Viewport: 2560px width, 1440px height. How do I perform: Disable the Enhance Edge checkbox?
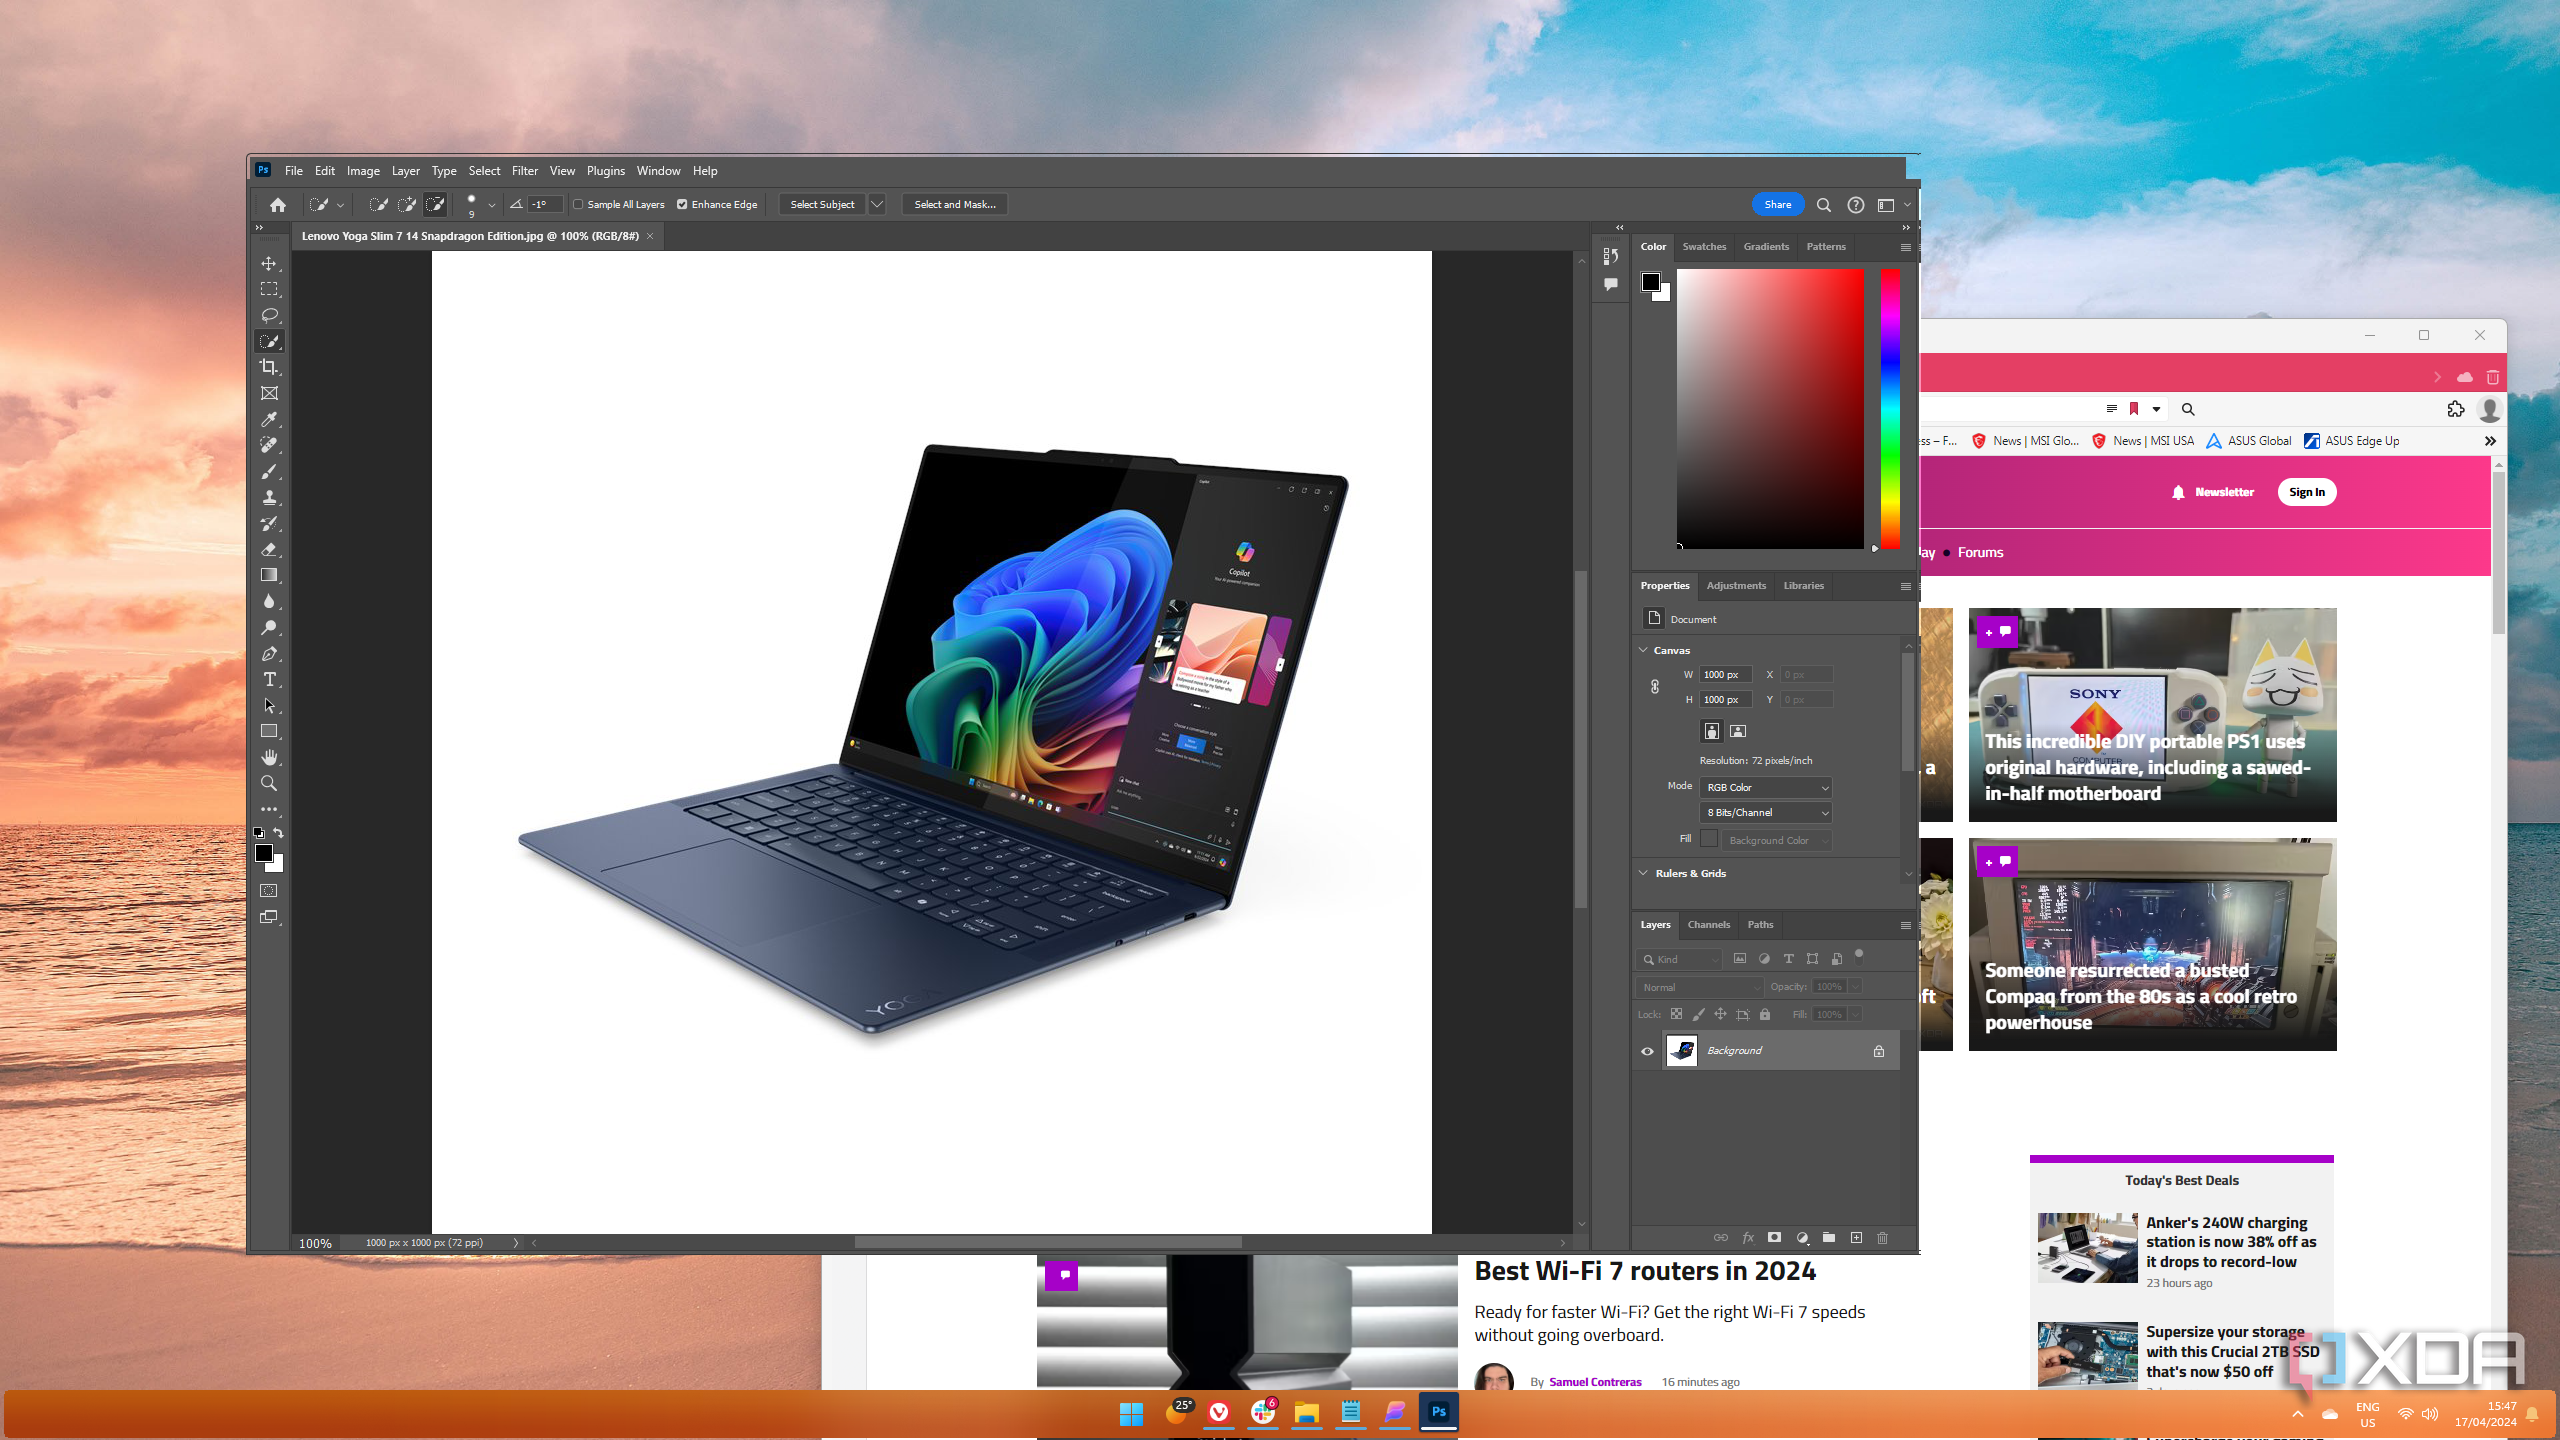click(x=682, y=205)
